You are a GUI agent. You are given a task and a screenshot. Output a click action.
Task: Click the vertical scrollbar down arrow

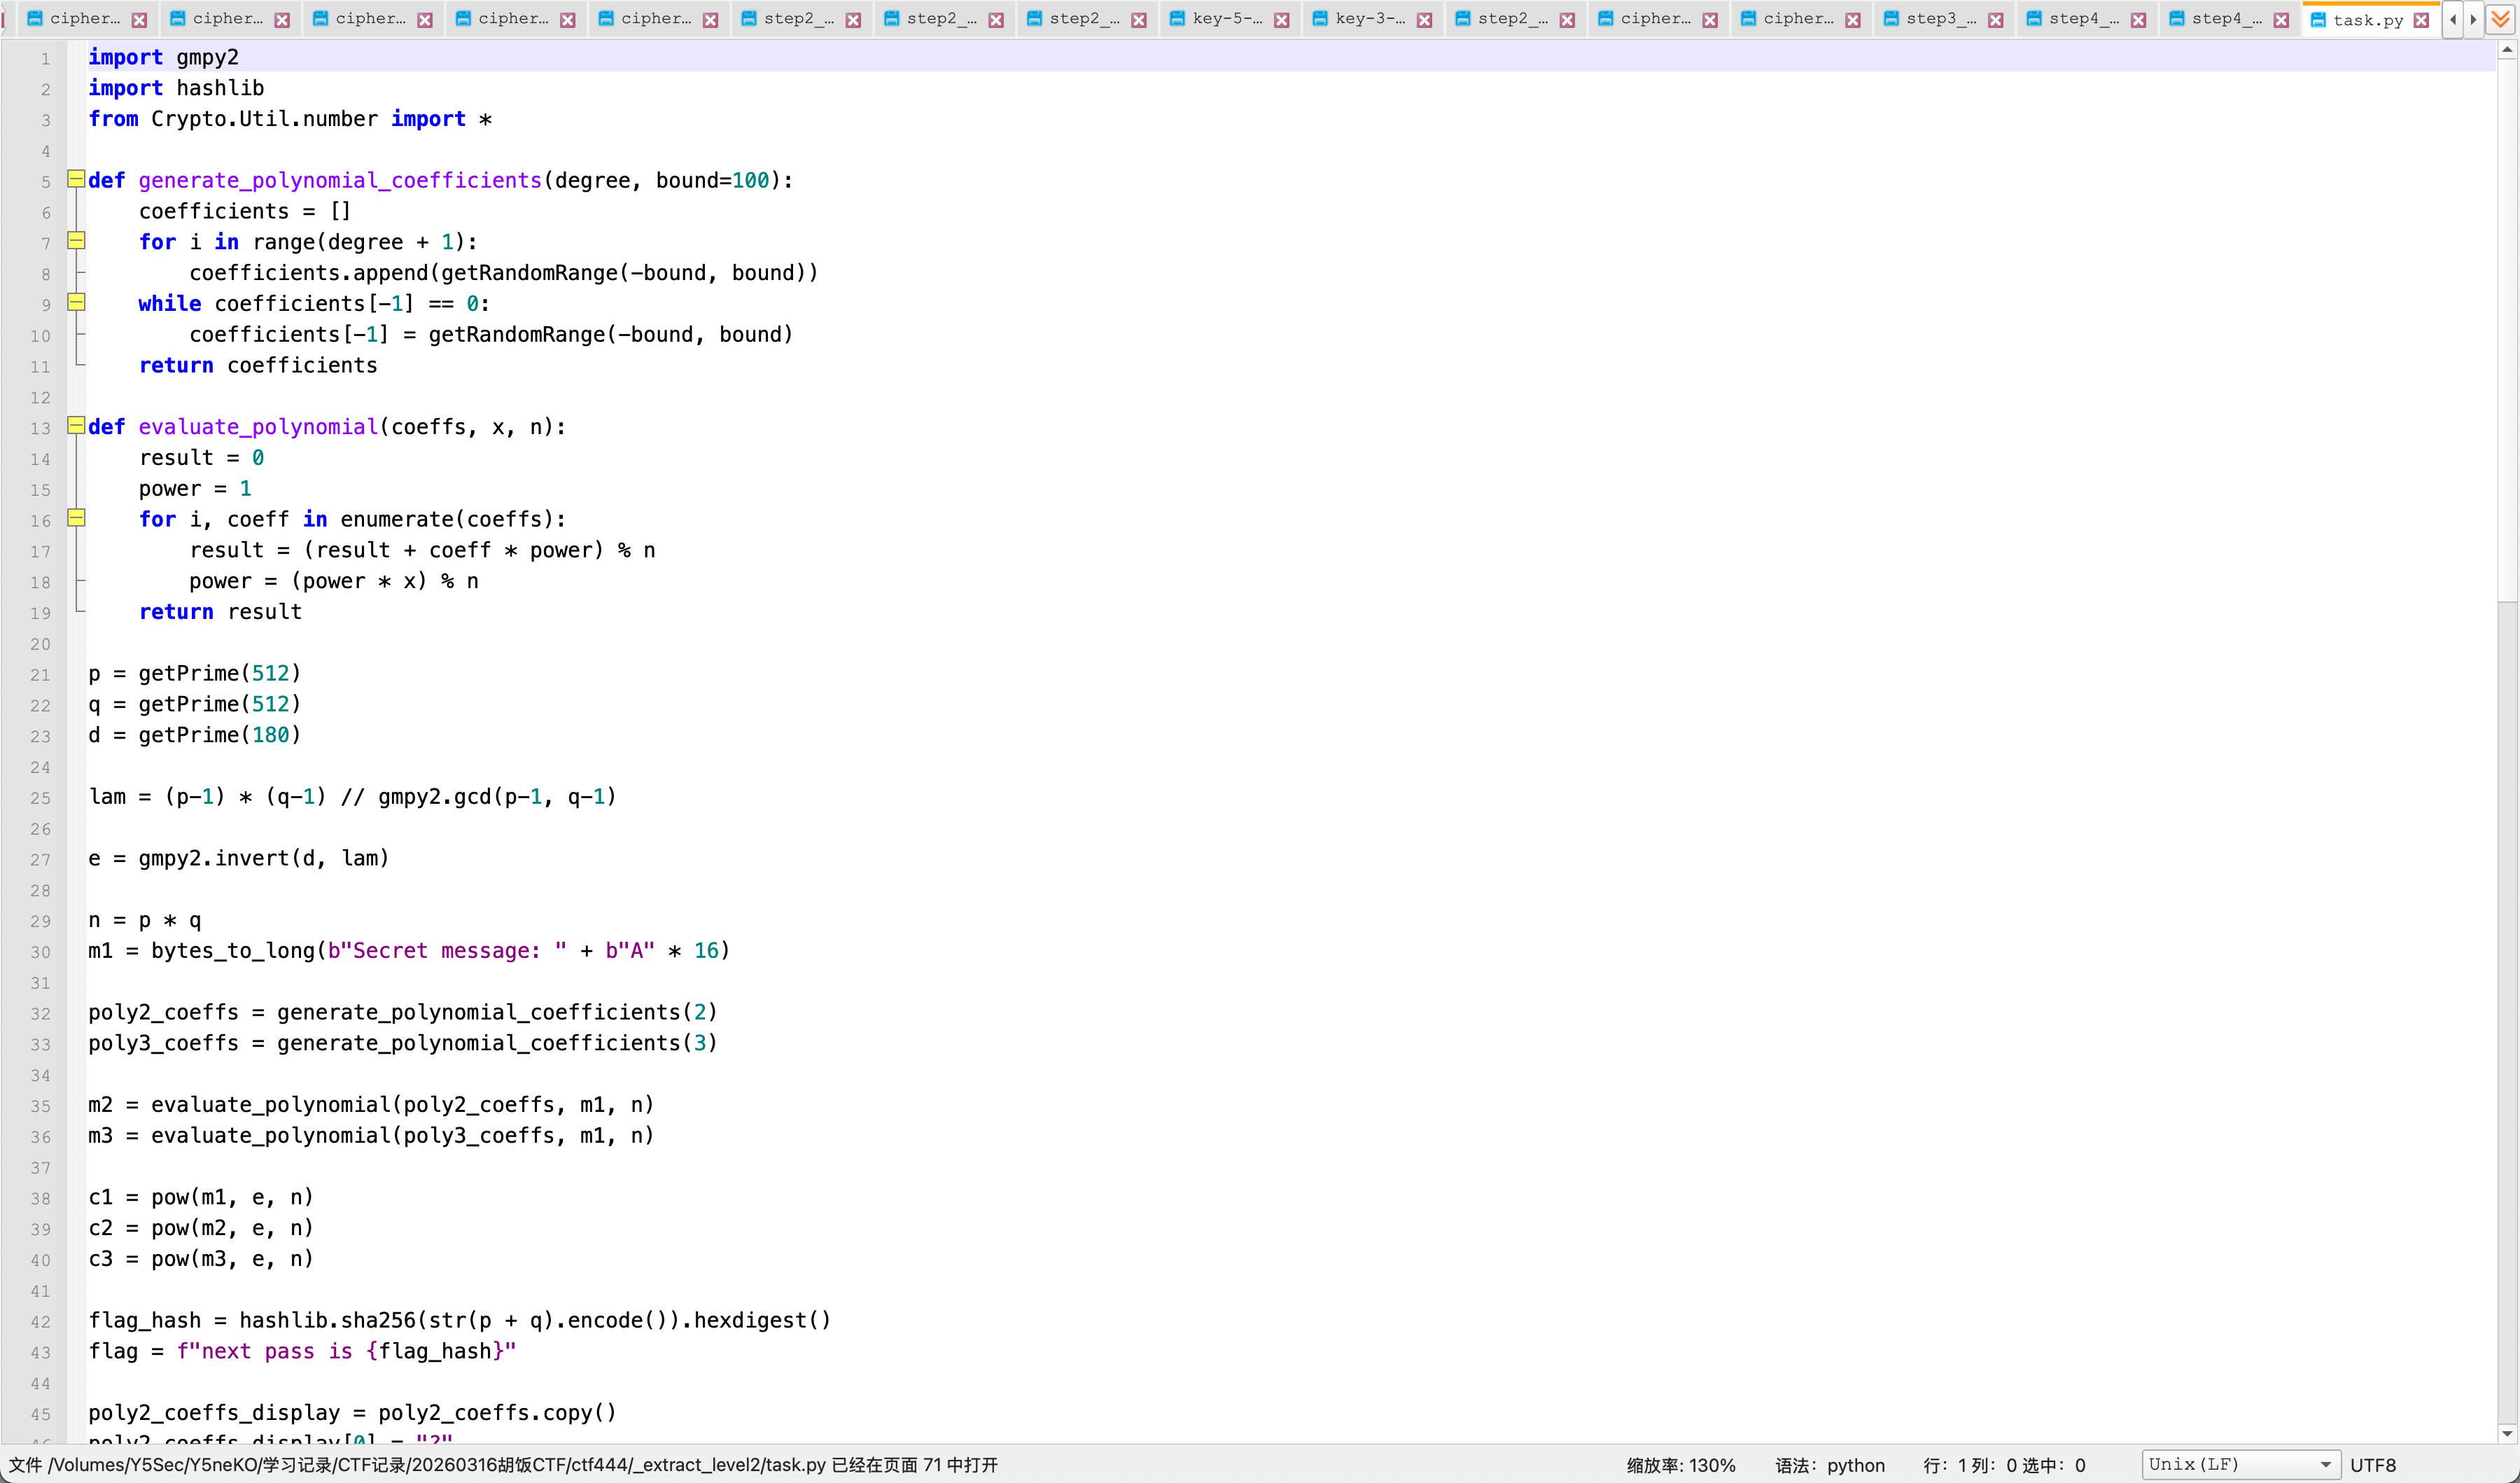click(x=2507, y=1433)
